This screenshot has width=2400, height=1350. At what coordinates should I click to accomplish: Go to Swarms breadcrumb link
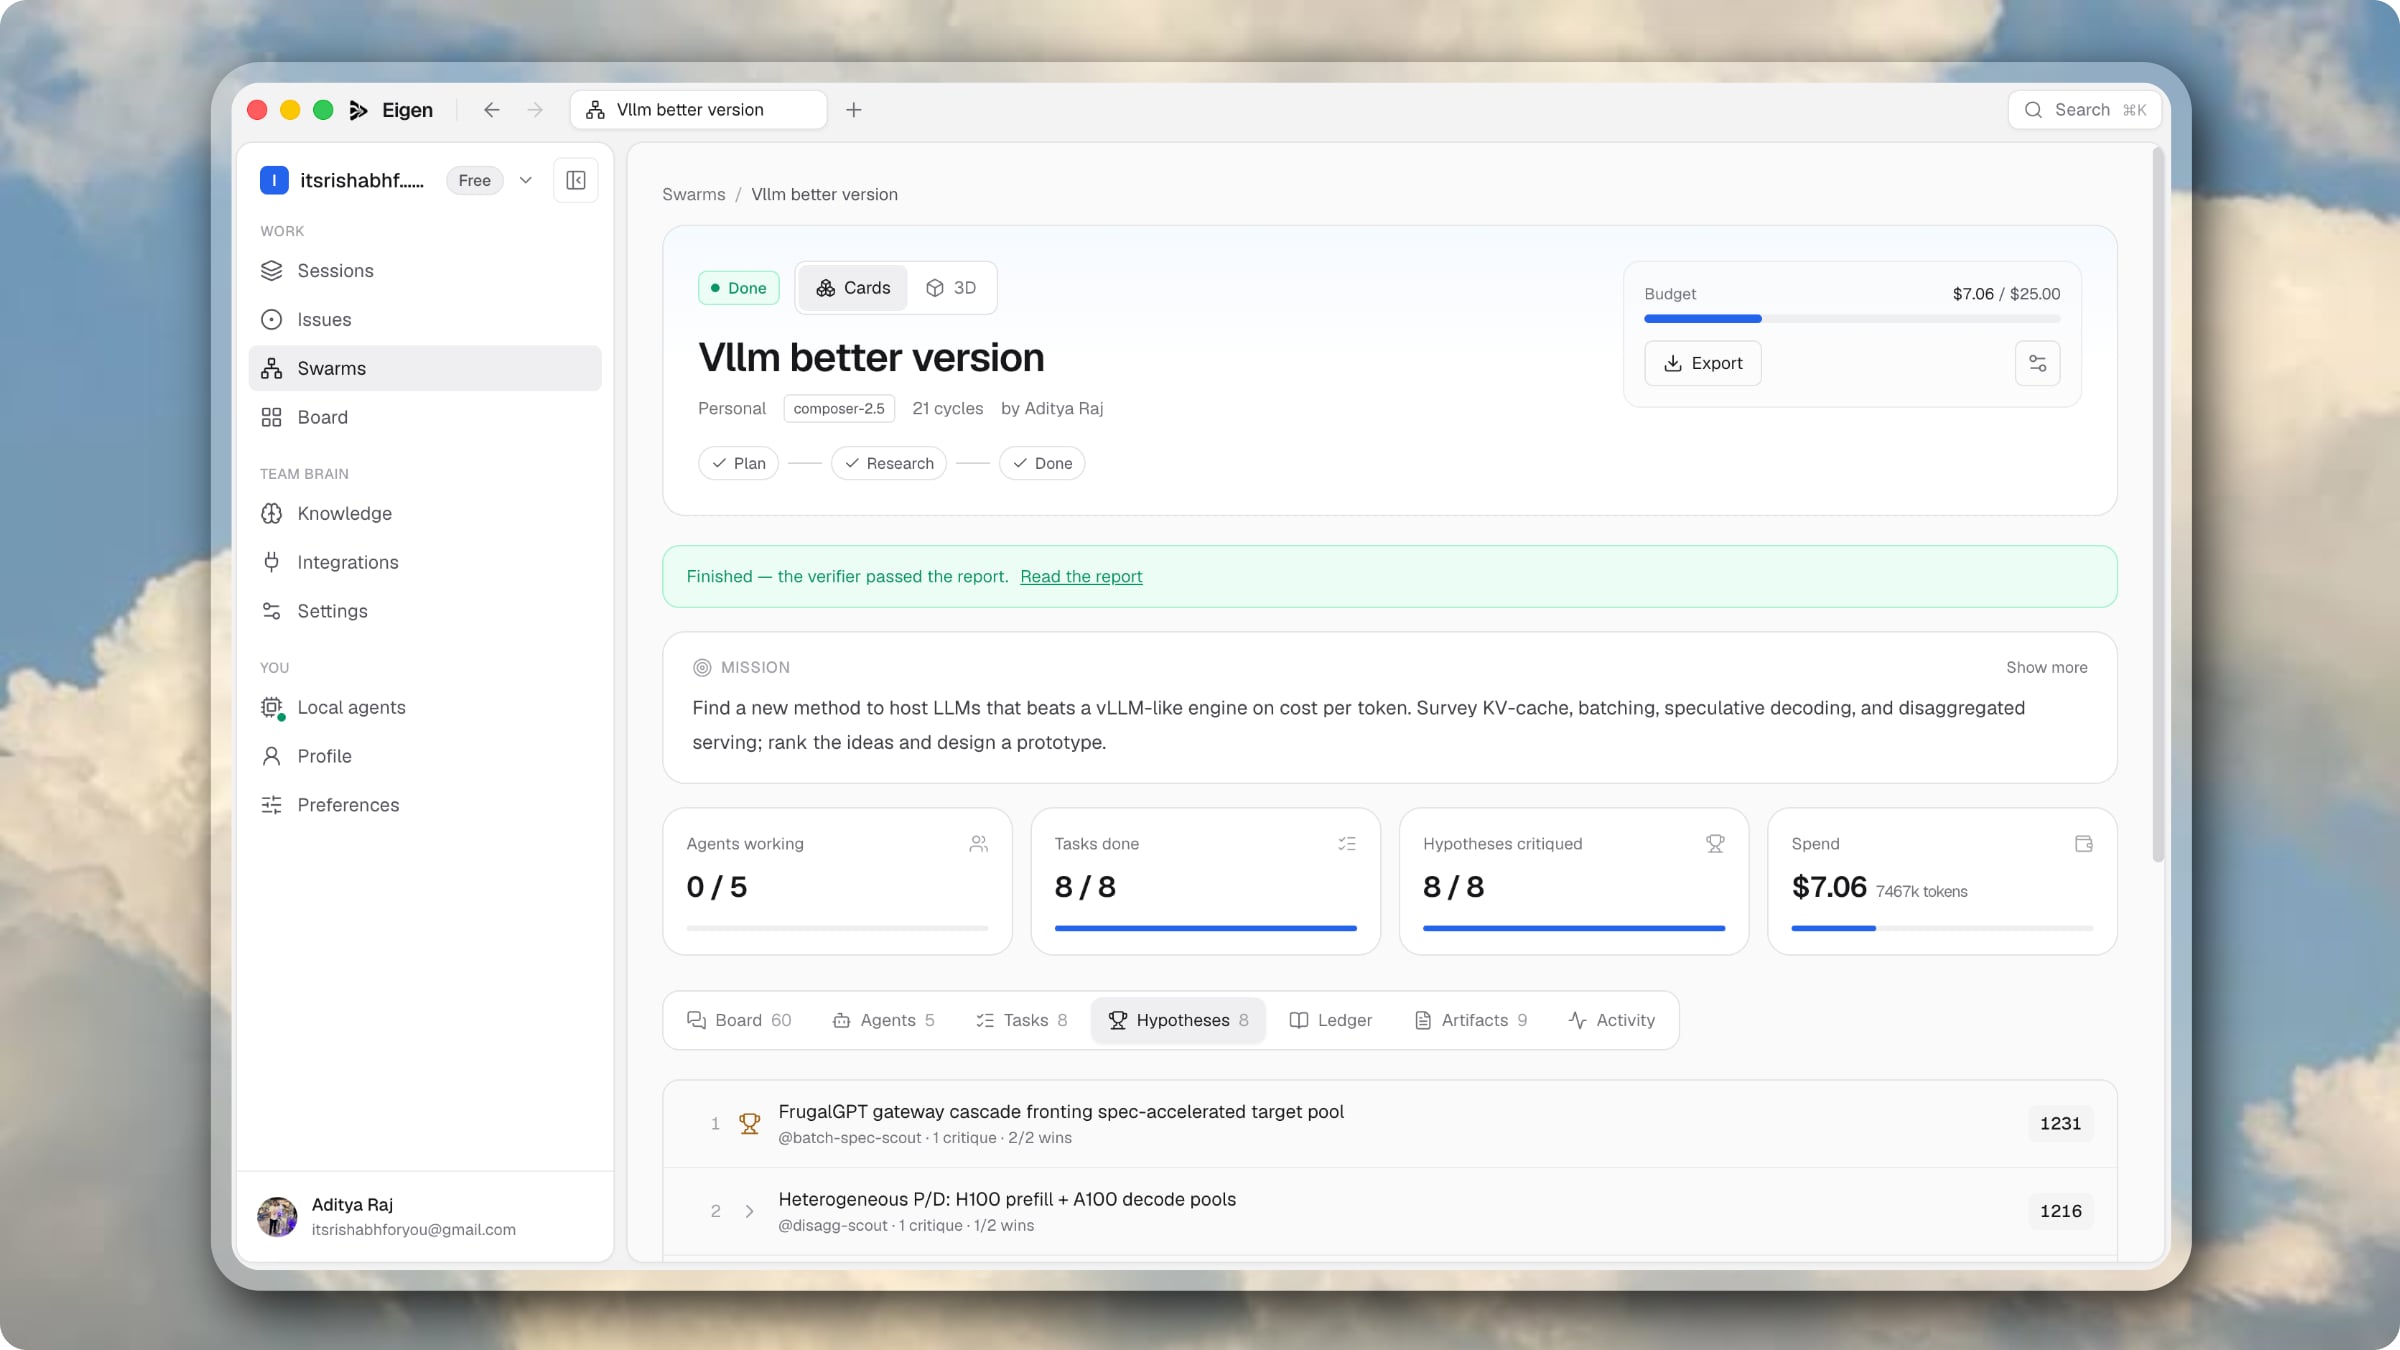(694, 194)
